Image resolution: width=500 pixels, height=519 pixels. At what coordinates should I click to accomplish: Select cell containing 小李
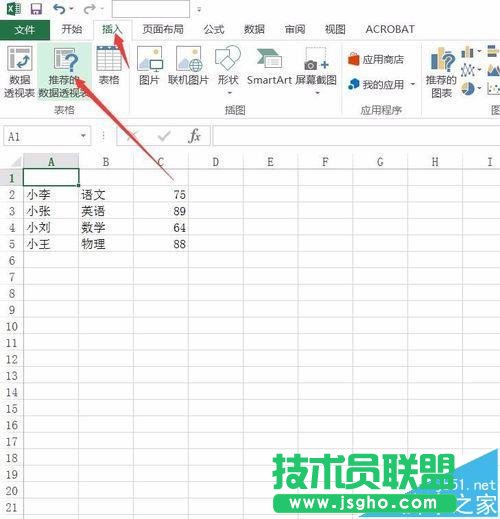[x=51, y=195]
